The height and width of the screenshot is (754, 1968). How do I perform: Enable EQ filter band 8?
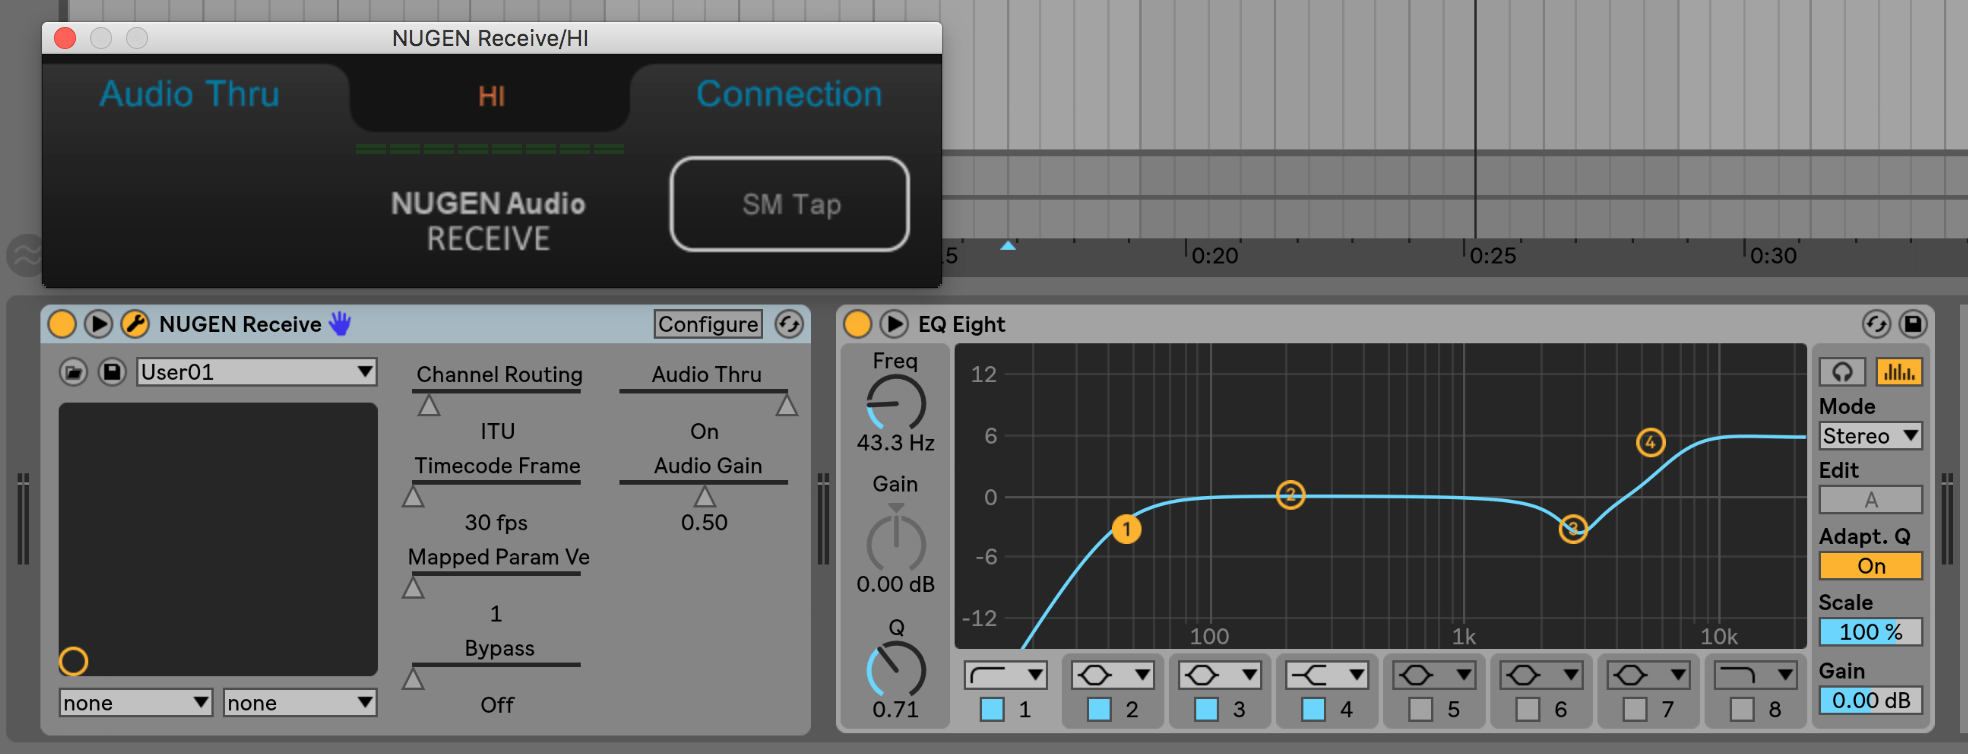[x=1742, y=709]
